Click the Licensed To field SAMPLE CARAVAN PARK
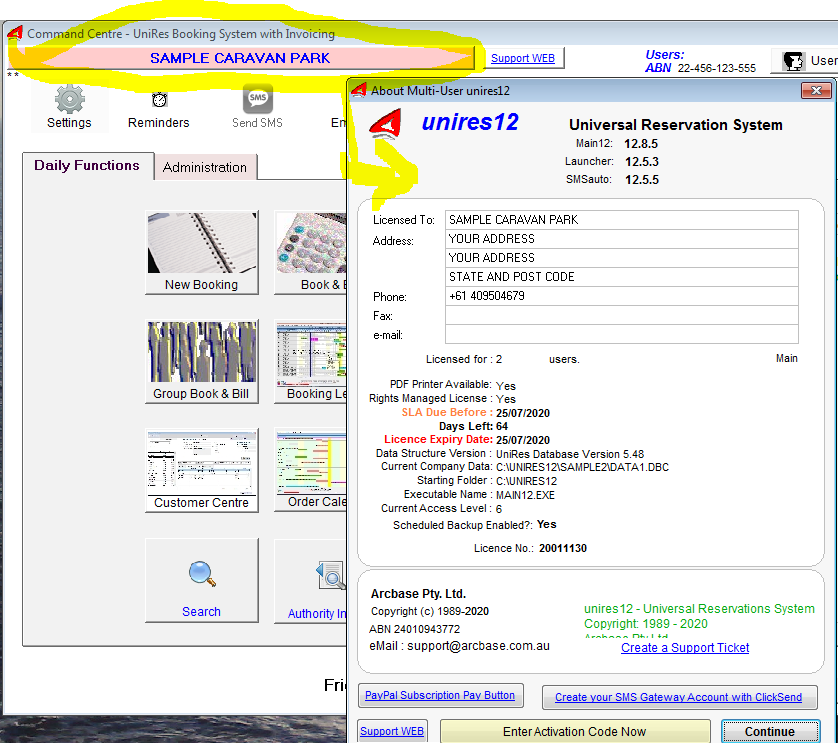 (622, 220)
